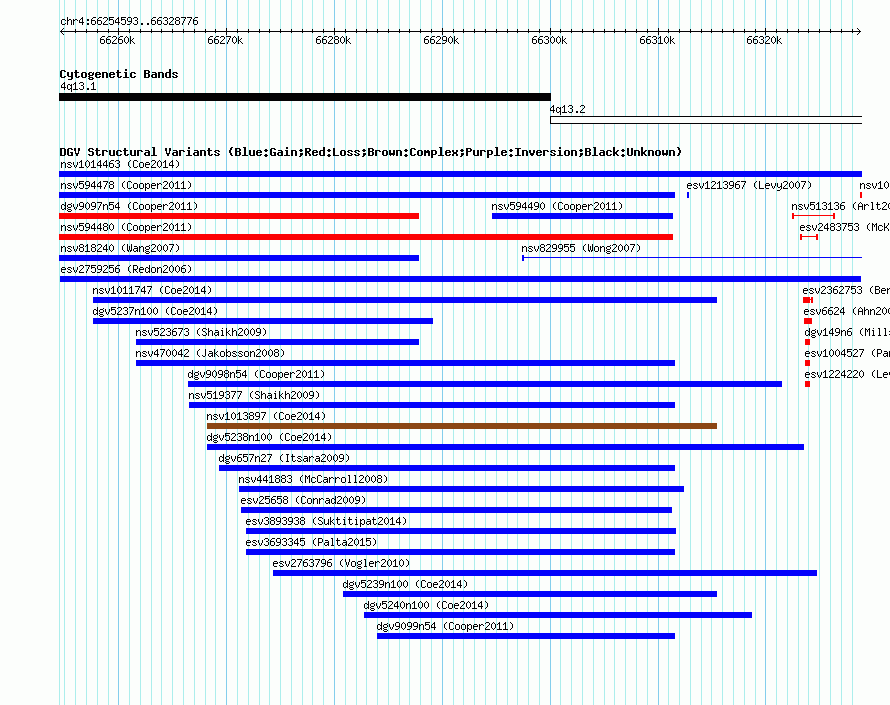Image resolution: width=890 pixels, height=705 pixels.
Task: Select the nsv818240 (Wang2007) gain bar
Action: 239,258
